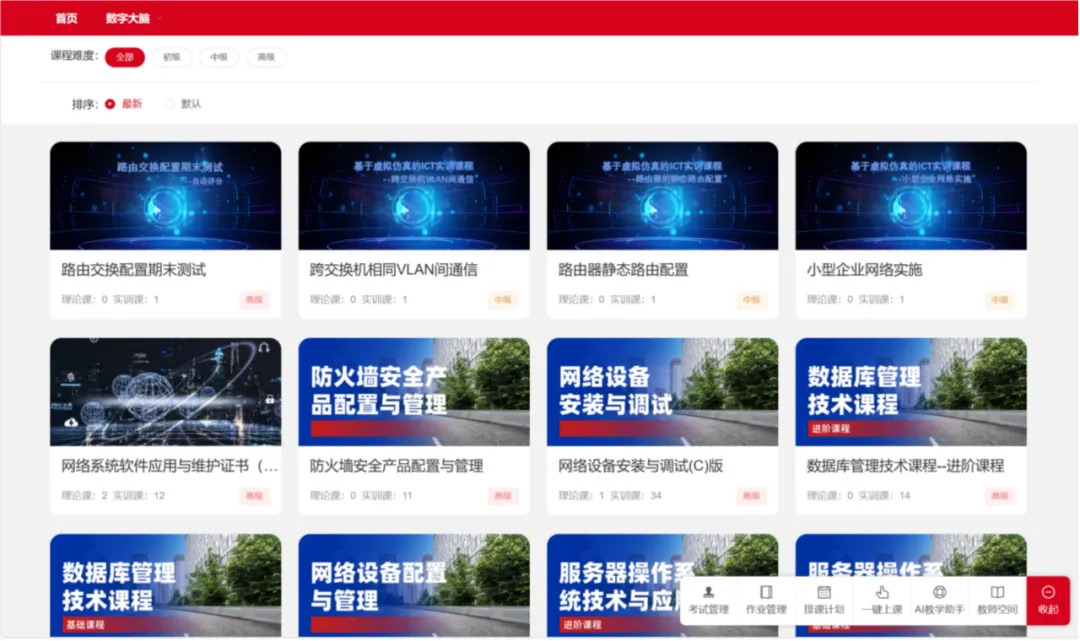Select 全部 difficulty filter pill
This screenshot has width=1080, height=641.
click(125, 58)
